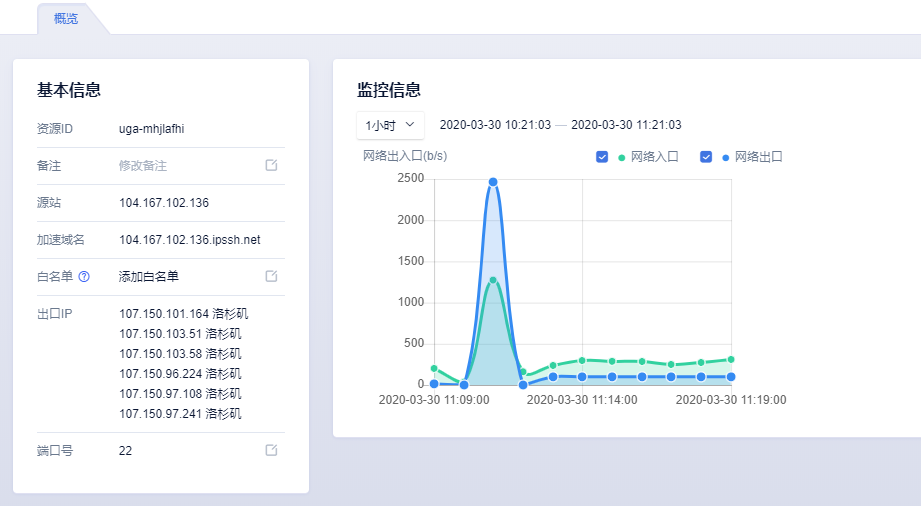The width and height of the screenshot is (921, 506).
Task: Click the accelerated domain 104.167.102.136.ipssh.net
Action: pyautogui.click(x=189, y=240)
